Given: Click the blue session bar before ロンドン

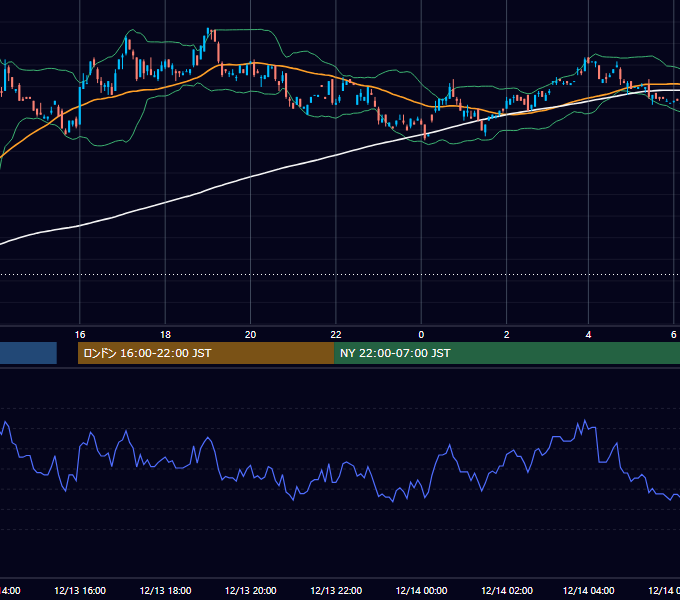Looking at the screenshot, I should pyautogui.click(x=28, y=353).
